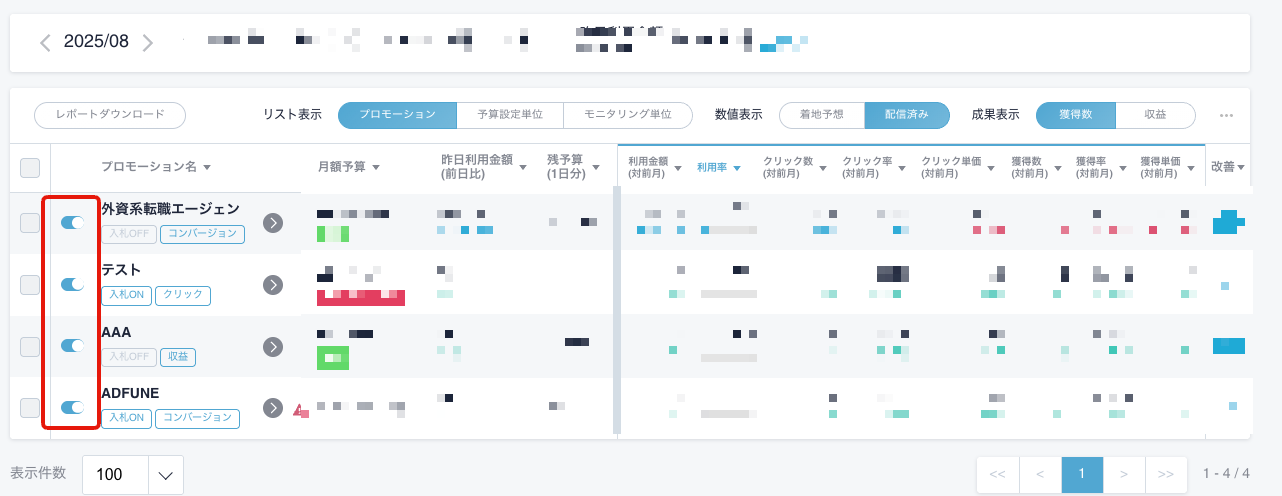Sort by 昨日利用金額 column header

(484, 167)
